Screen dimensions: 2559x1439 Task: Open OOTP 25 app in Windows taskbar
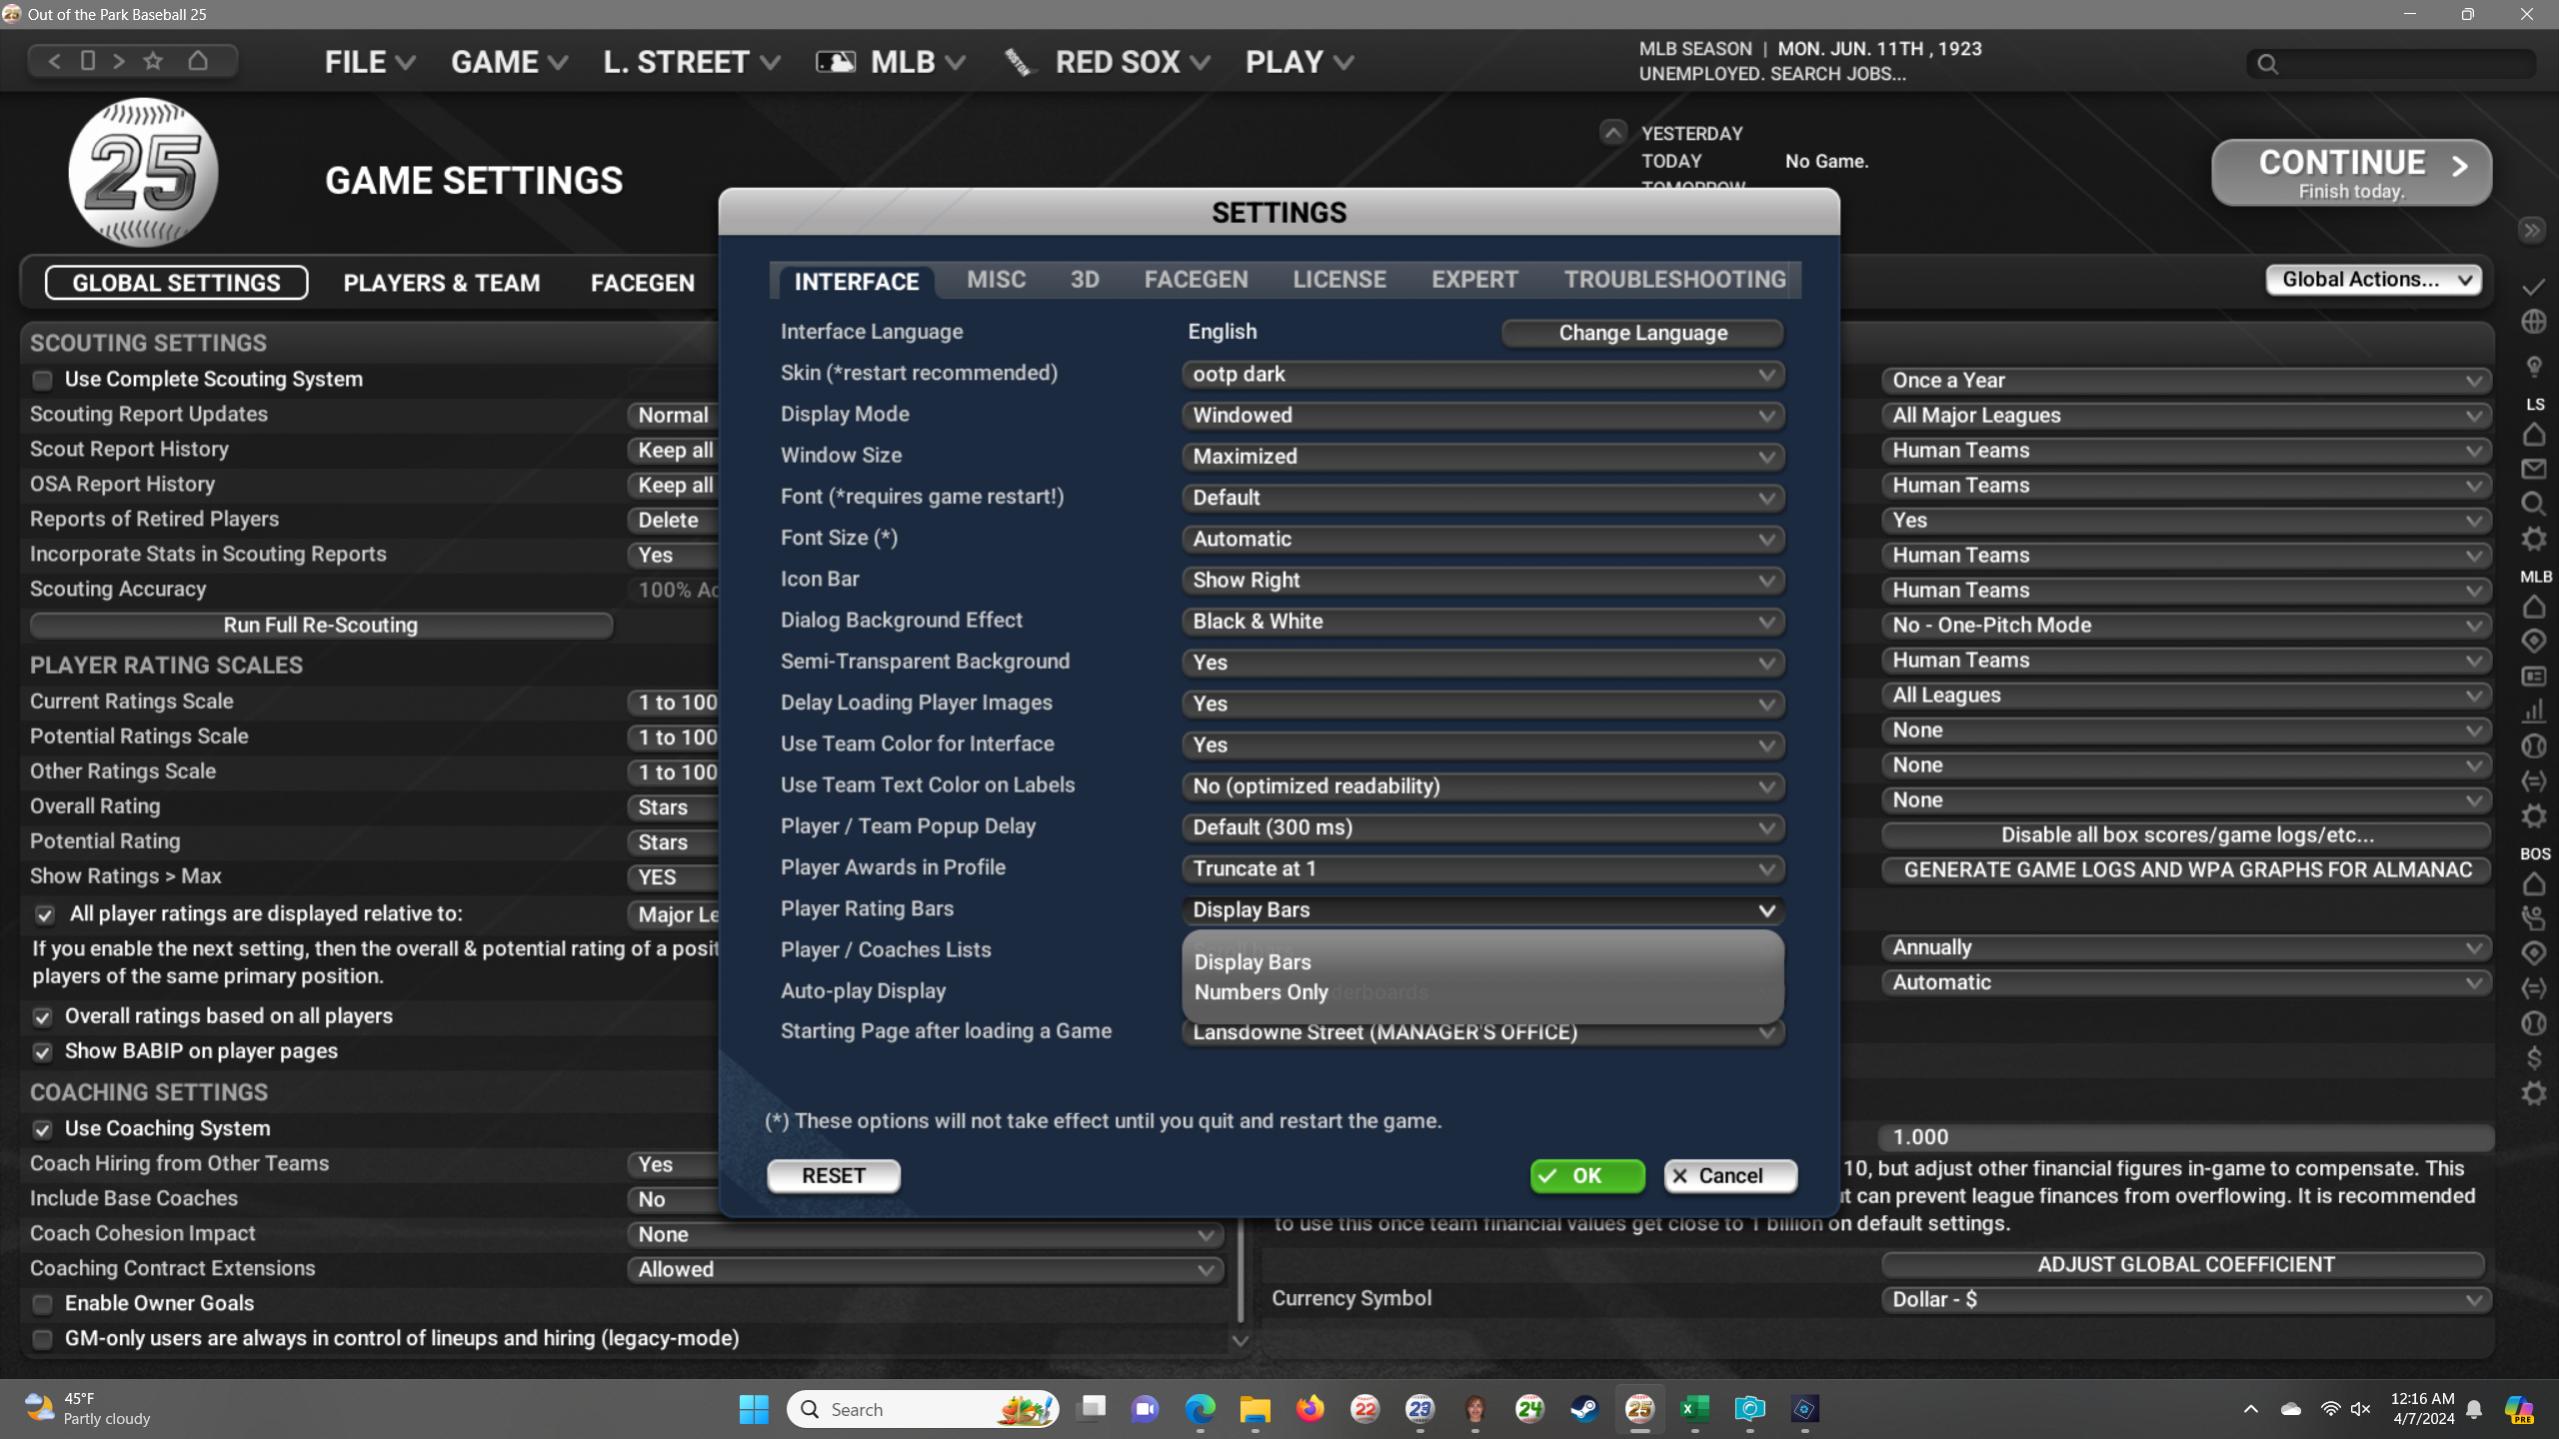(x=1639, y=1409)
